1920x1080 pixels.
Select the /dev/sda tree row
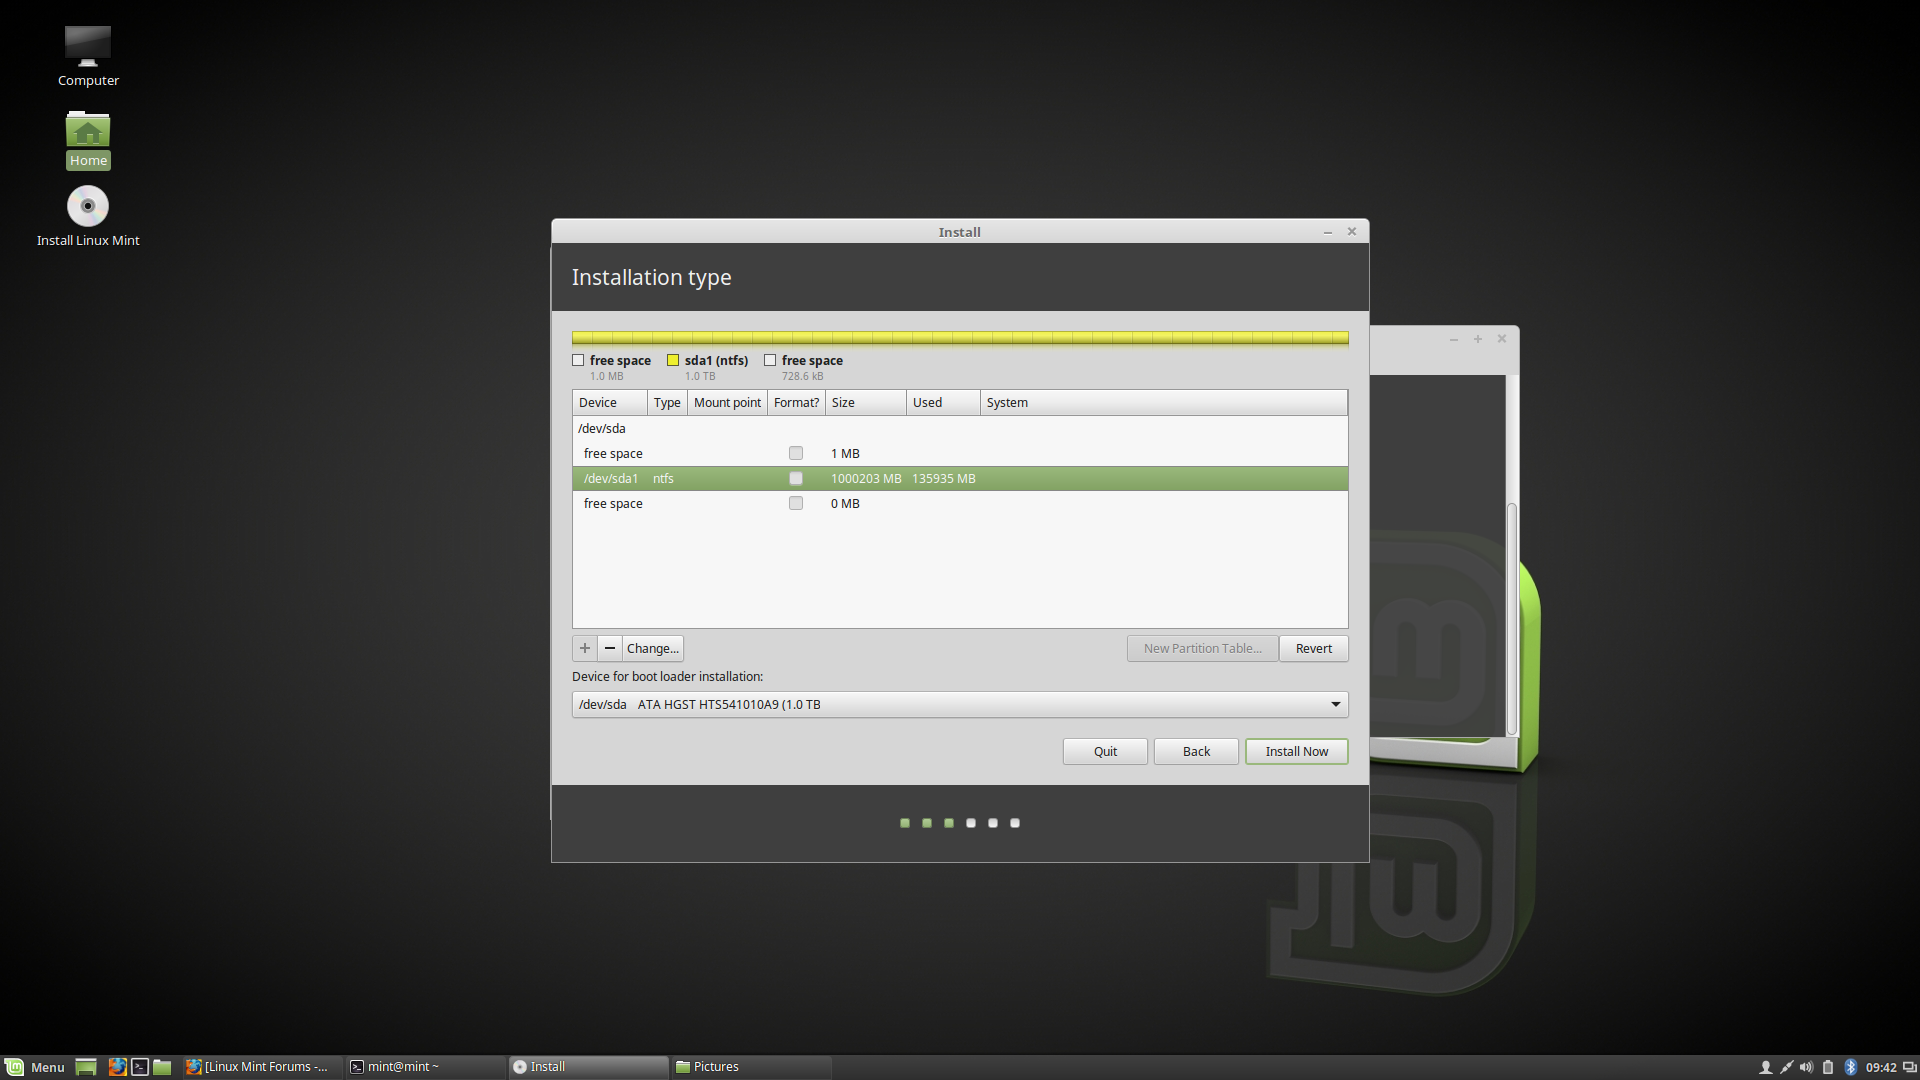pos(960,428)
